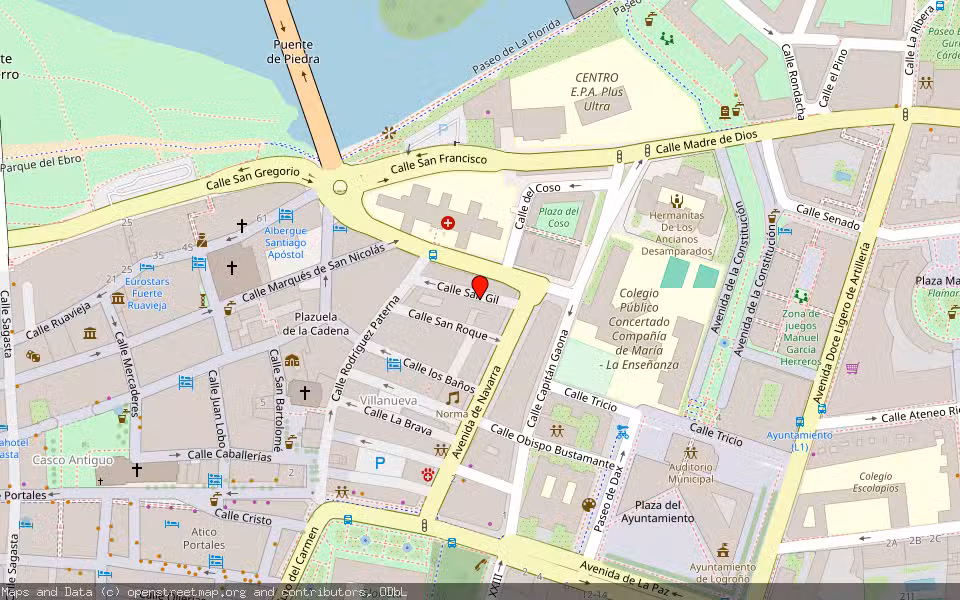
Task: Click the roundabout near Calle San Gregorio
Action: click(x=339, y=185)
